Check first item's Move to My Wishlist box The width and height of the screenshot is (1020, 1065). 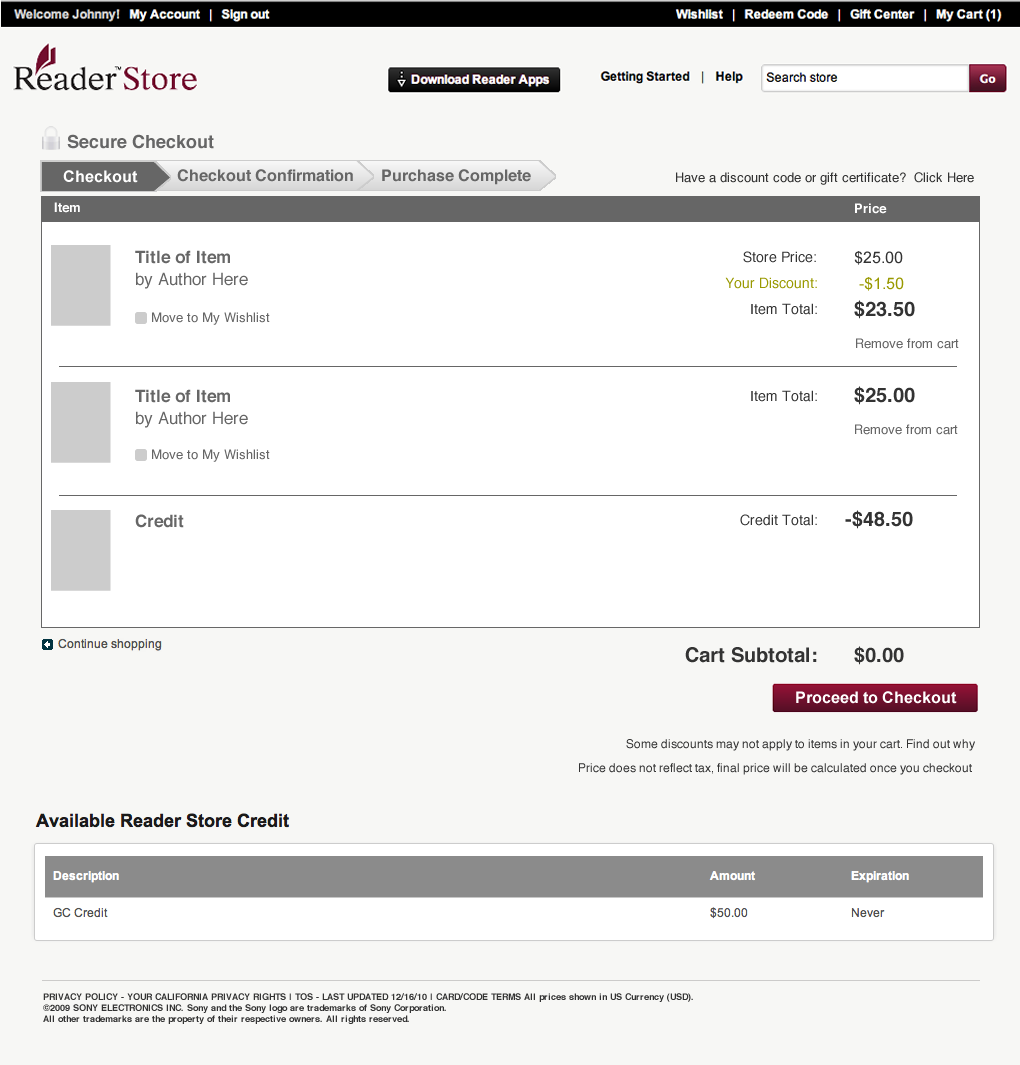[x=141, y=318]
